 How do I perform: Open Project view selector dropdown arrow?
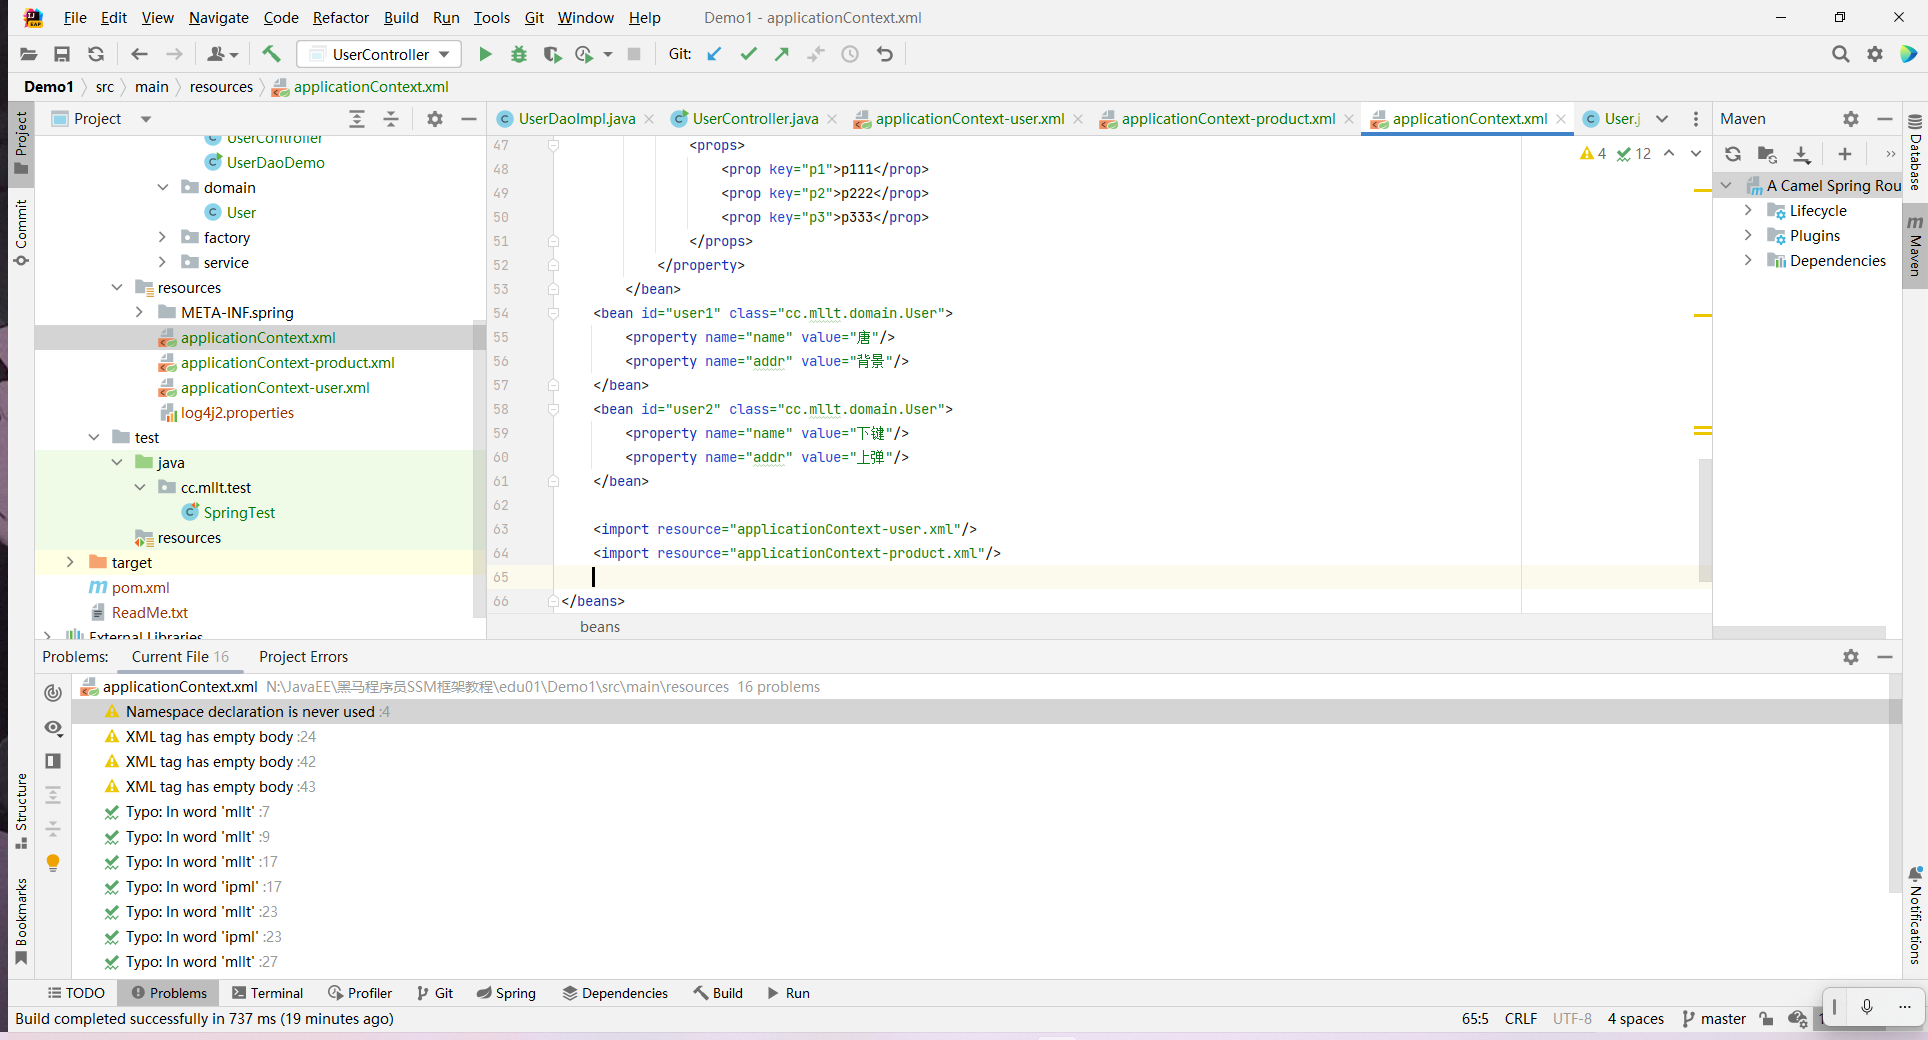pos(146,119)
